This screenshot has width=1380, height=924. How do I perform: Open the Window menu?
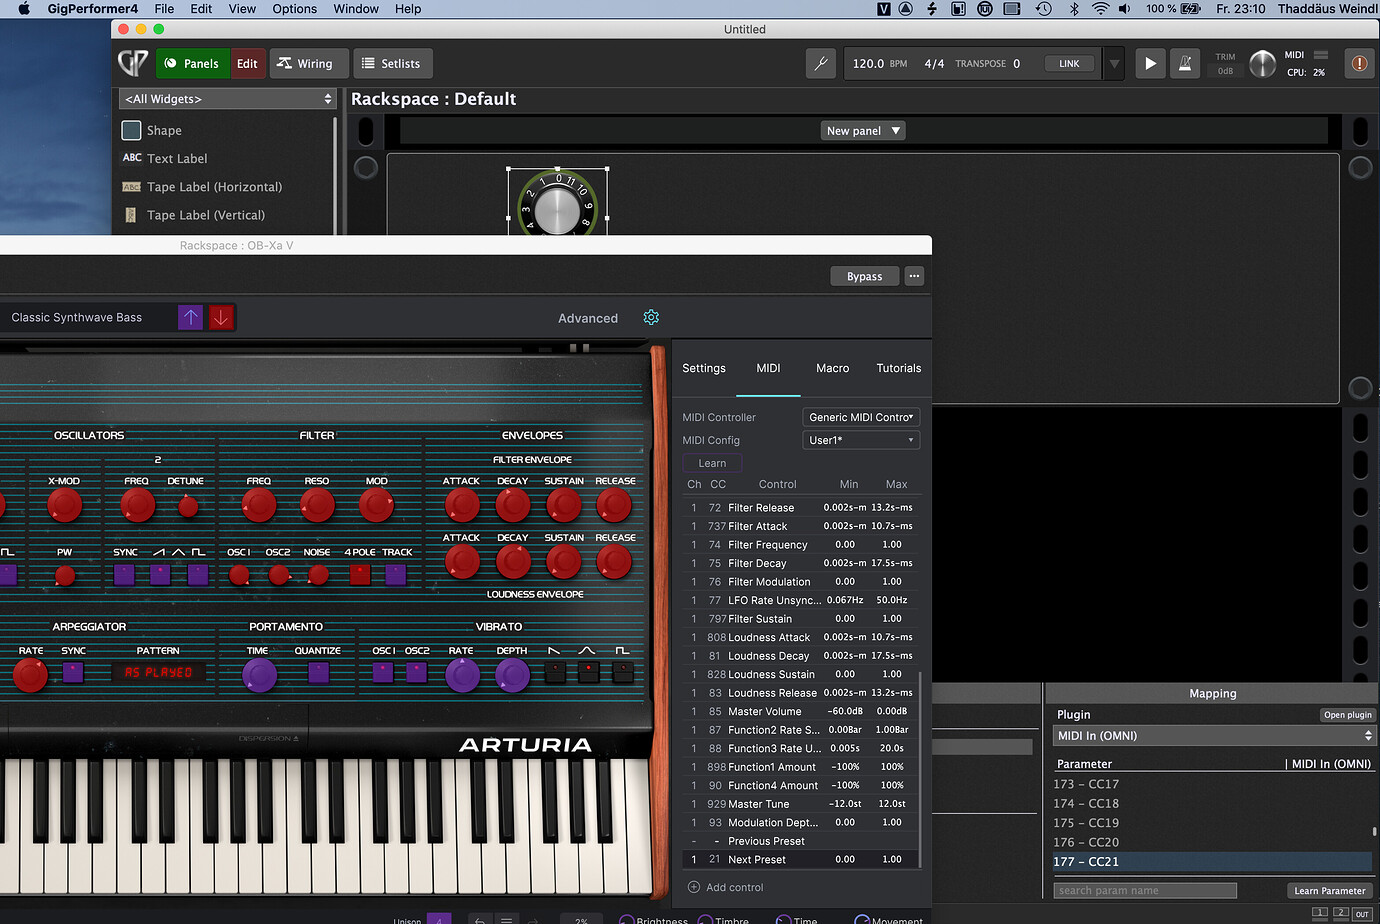[356, 9]
